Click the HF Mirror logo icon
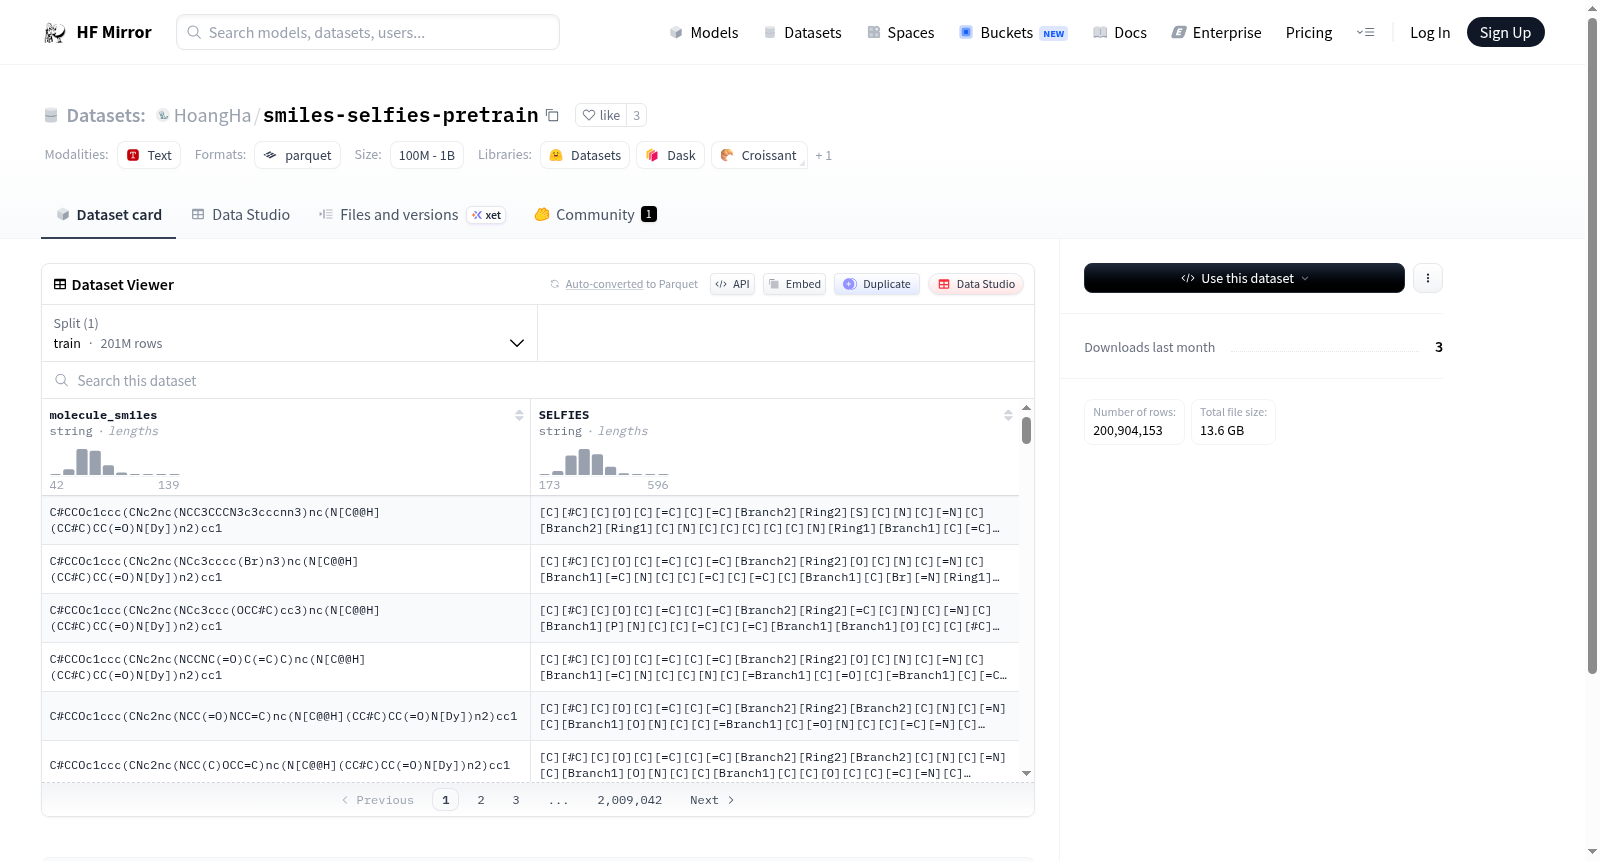 55,33
